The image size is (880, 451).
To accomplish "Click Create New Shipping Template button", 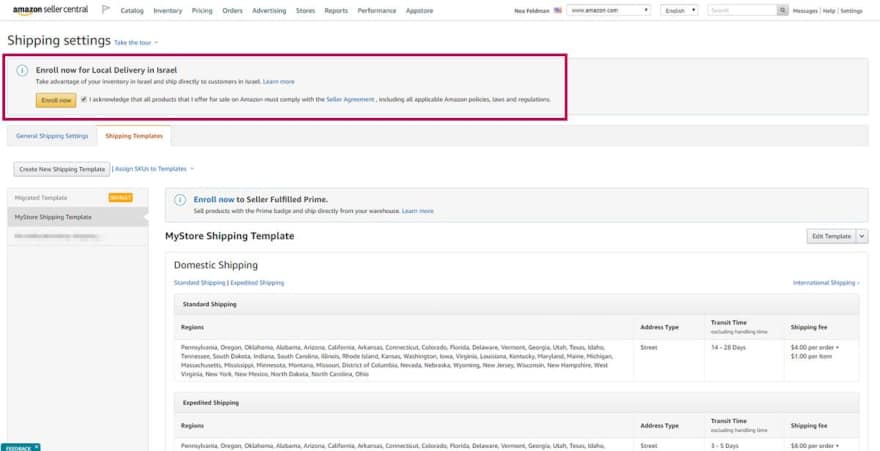I will (61, 169).
